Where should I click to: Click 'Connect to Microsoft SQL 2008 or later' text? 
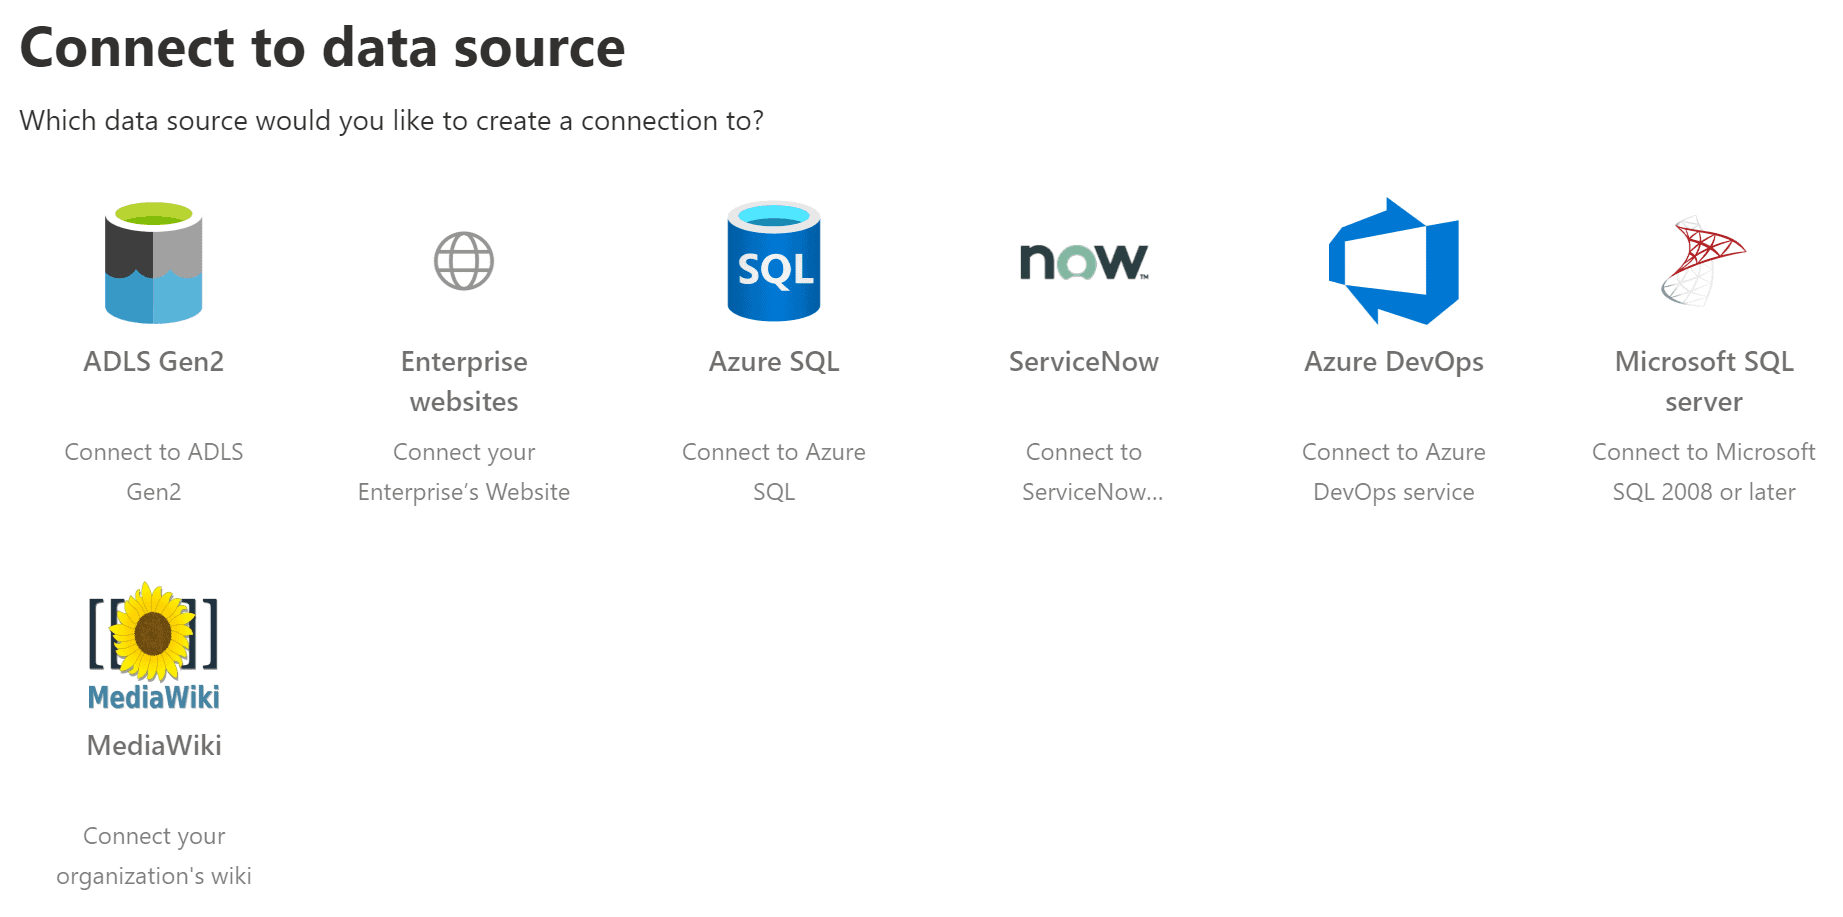pos(1703,471)
